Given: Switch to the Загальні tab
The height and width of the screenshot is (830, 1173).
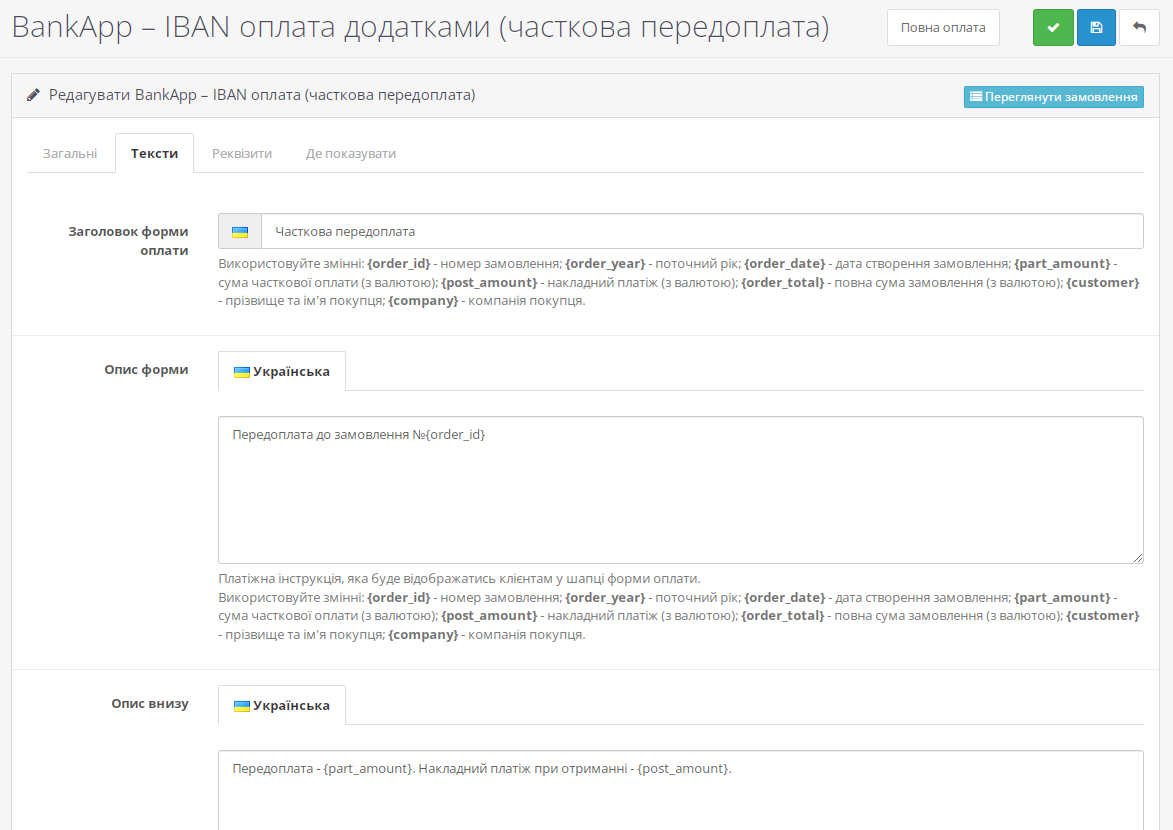Looking at the screenshot, I should (70, 154).
